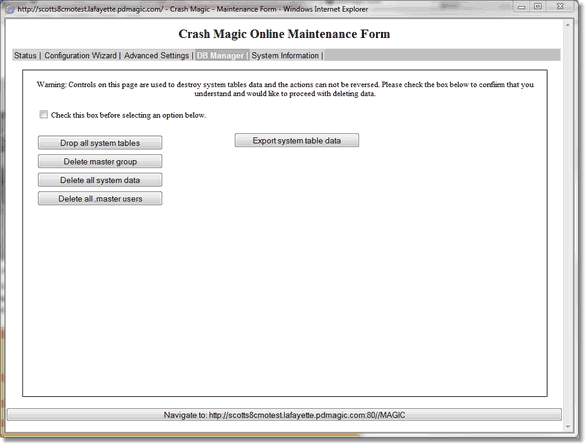The width and height of the screenshot is (586, 445).
Task: Switch to the Advanced Settings tab
Action: click(x=156, y=56)
